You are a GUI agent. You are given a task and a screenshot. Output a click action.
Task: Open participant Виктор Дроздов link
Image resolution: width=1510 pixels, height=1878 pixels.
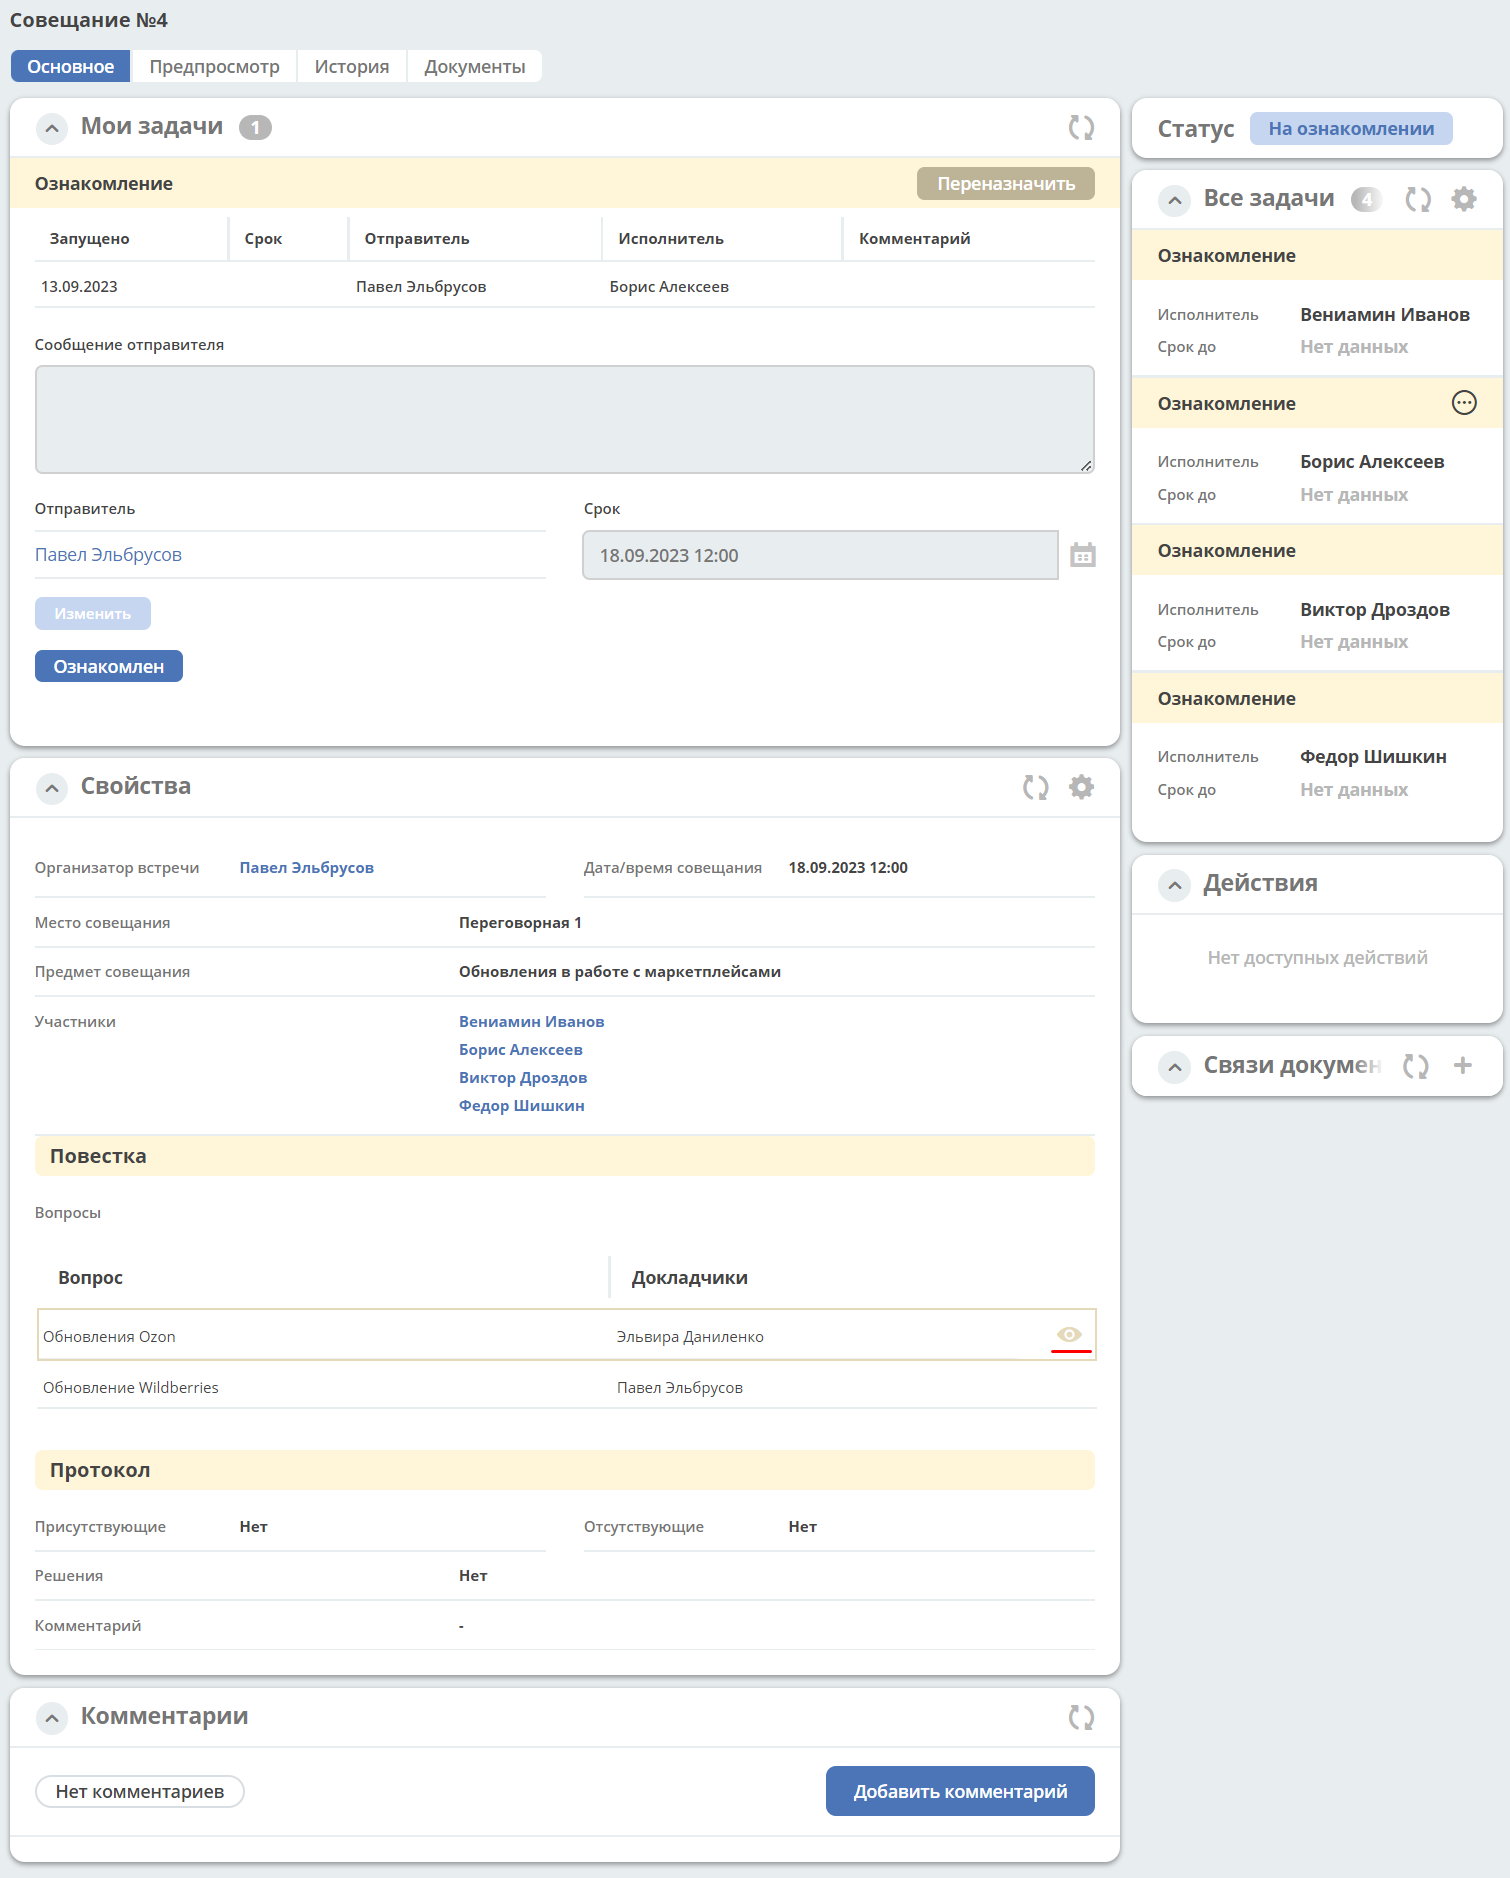pos(523,1078)
